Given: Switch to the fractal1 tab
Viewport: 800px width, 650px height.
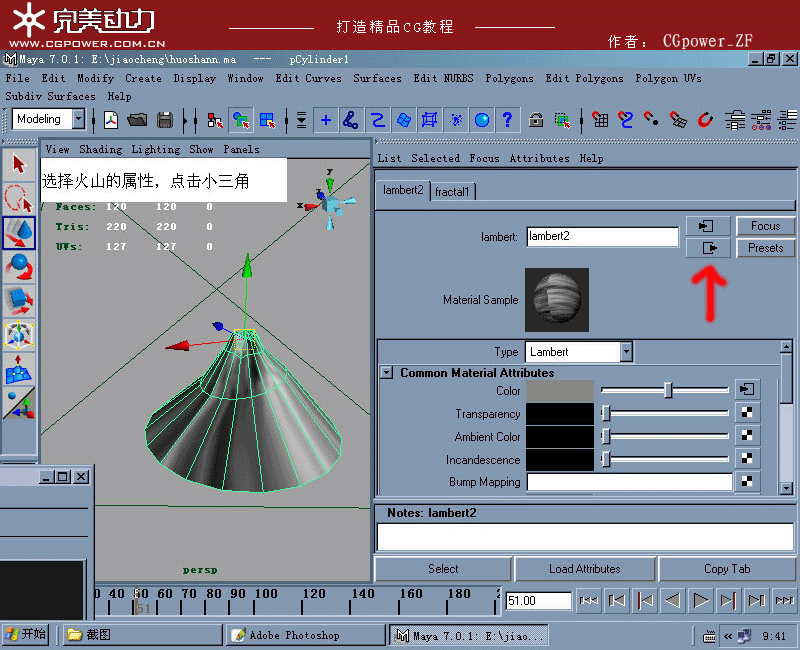Looking at the screenshot, I should pyautogui.click(x=452, y=192).
